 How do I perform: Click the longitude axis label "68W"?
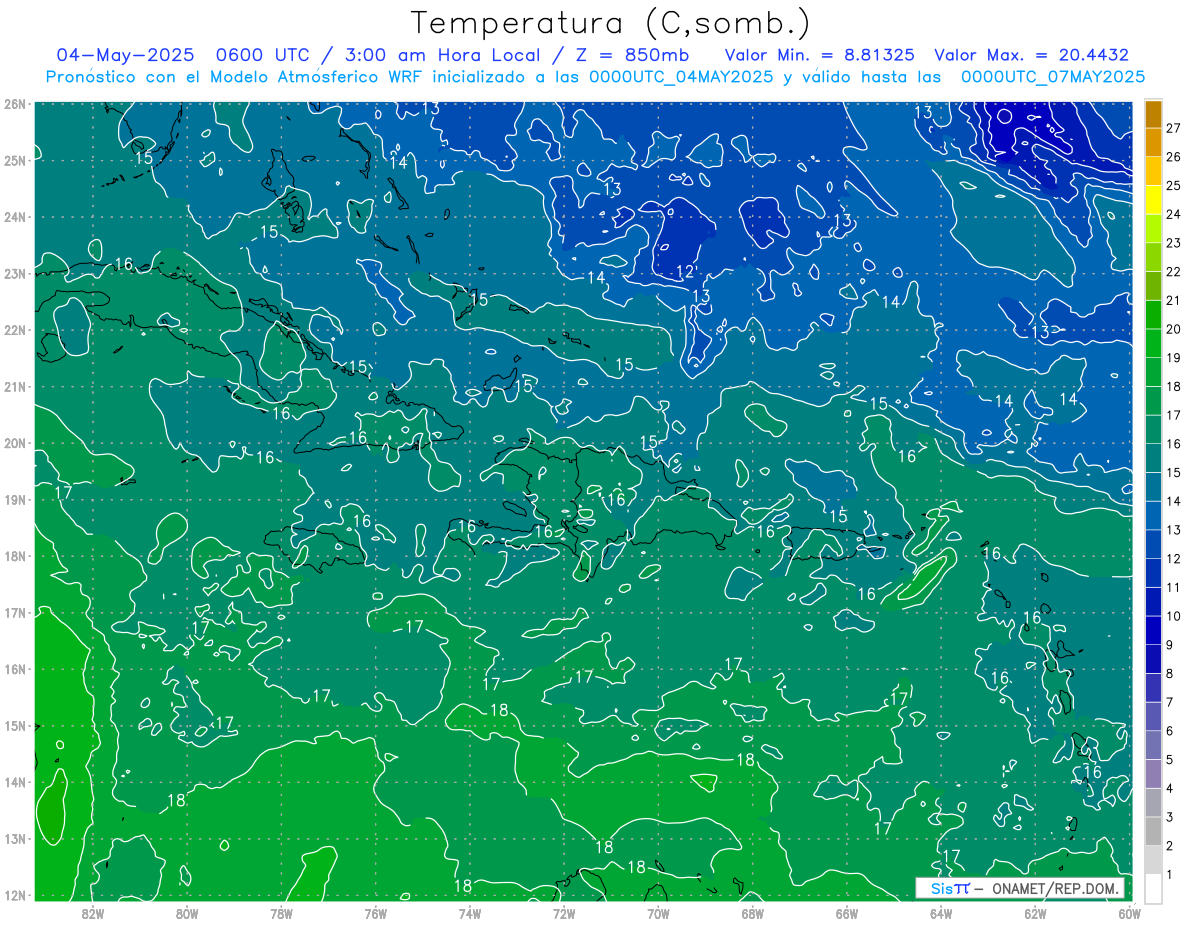pos(752,912)
